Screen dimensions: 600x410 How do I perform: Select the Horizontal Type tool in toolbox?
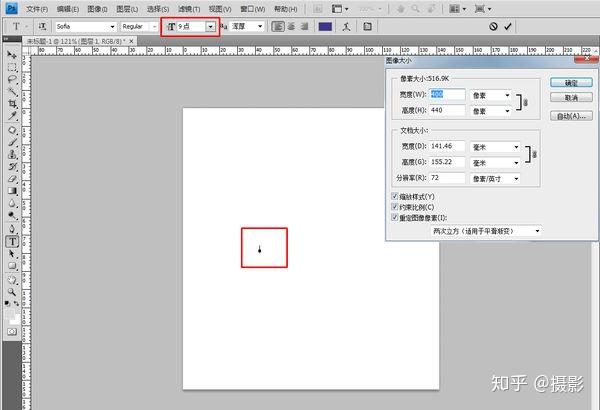pyautogui.click(x=12, y=242)
